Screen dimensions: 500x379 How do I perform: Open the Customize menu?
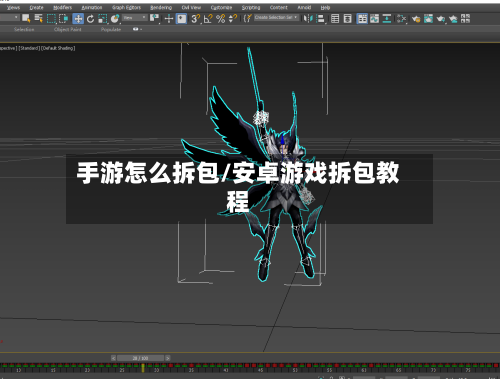(221, 7)
